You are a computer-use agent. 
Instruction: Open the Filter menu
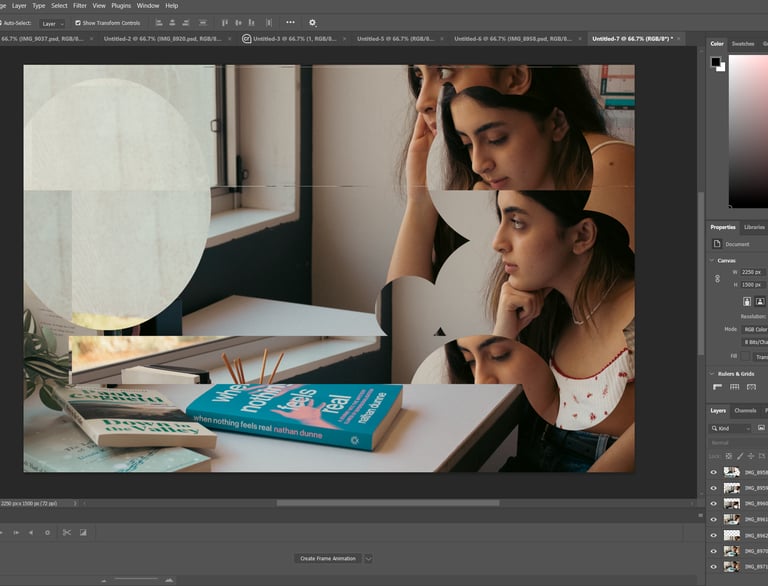pyautogui.click(x=79, y=5)
